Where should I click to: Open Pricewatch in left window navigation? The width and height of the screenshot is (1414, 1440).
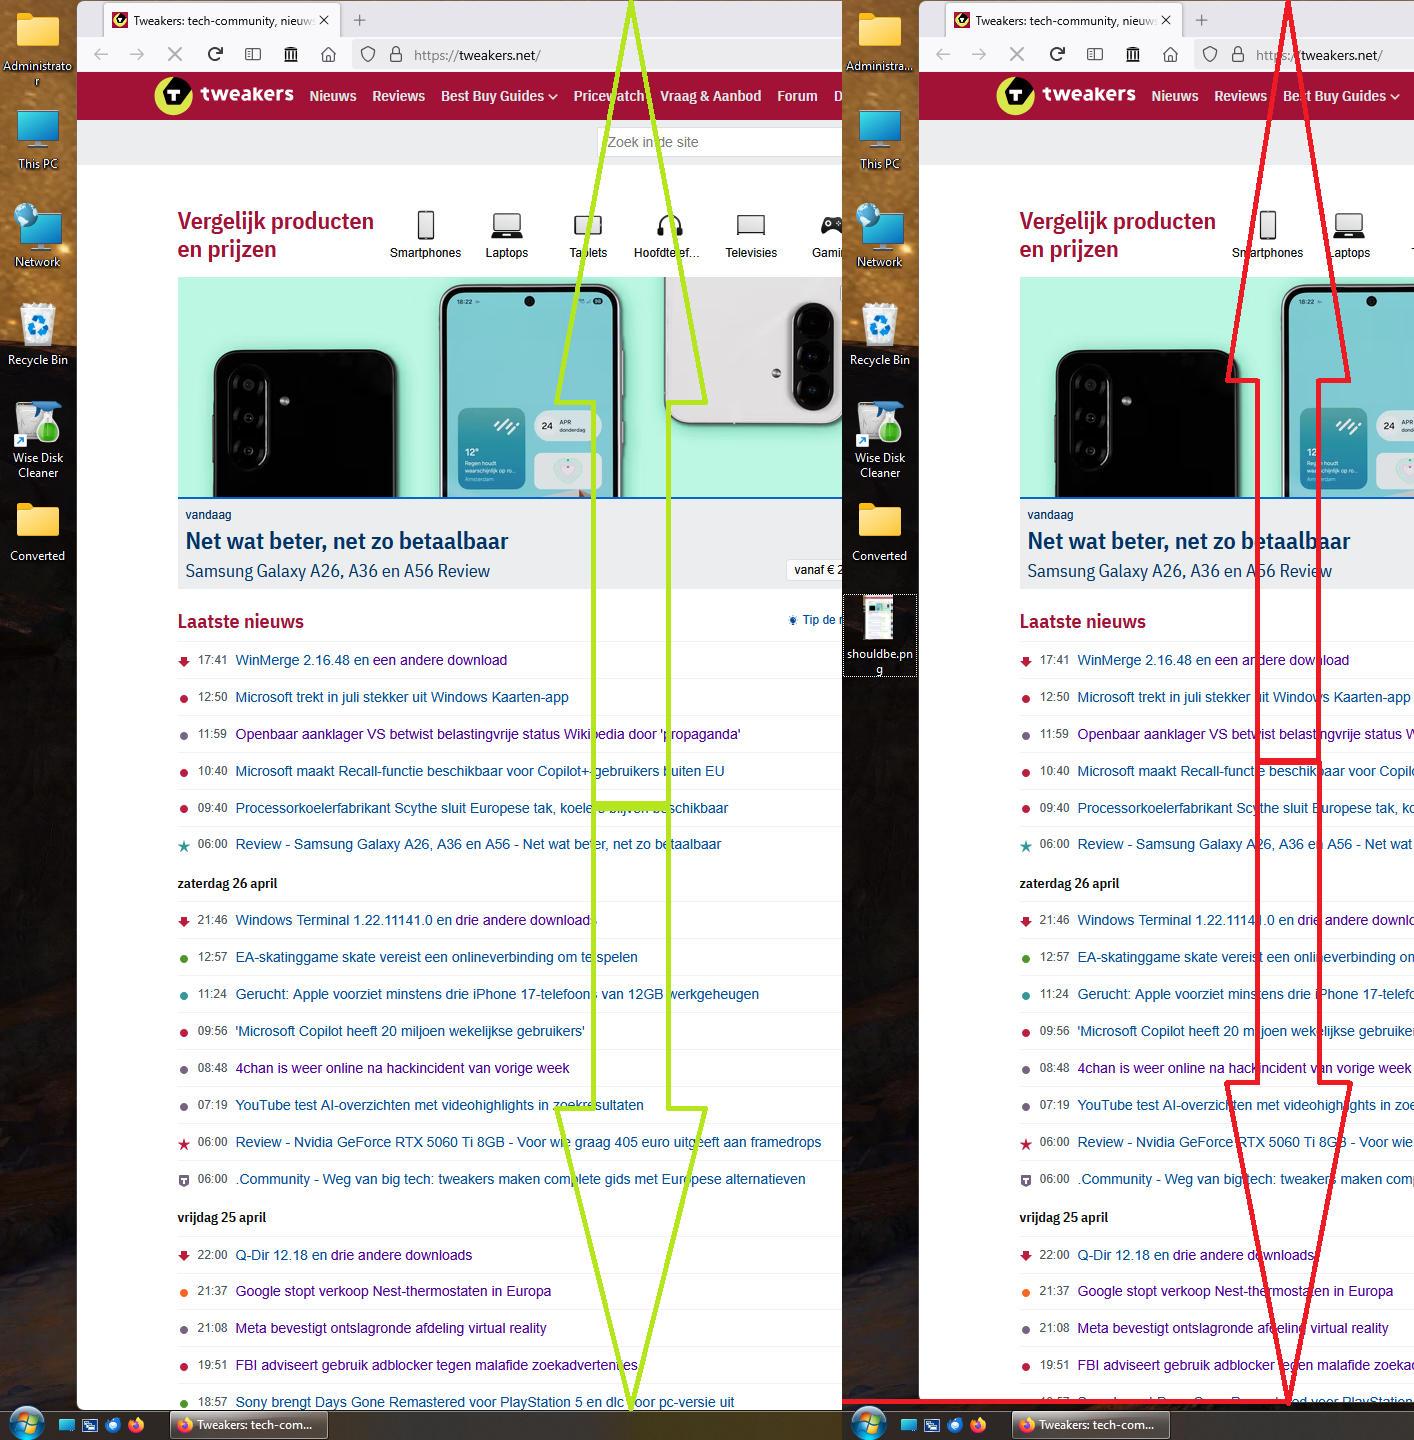point(609,96)
